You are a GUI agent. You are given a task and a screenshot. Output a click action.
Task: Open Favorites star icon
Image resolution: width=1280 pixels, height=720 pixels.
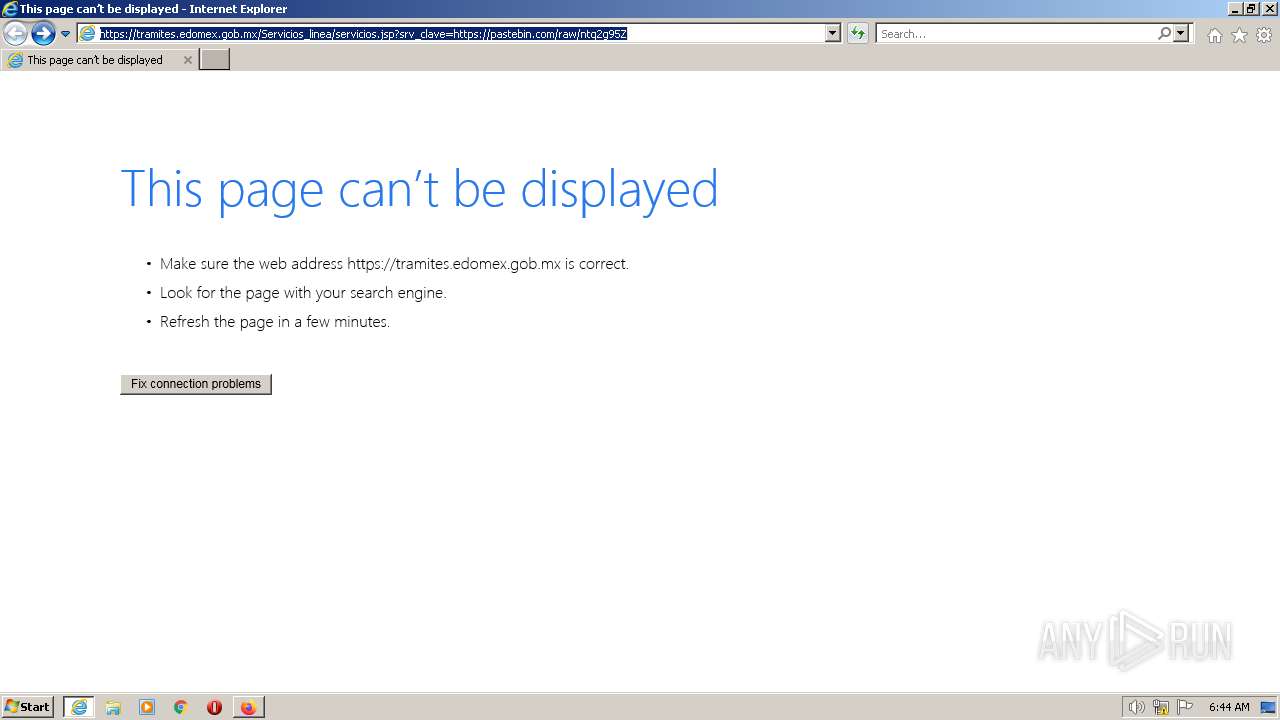tap(1239, 35)
